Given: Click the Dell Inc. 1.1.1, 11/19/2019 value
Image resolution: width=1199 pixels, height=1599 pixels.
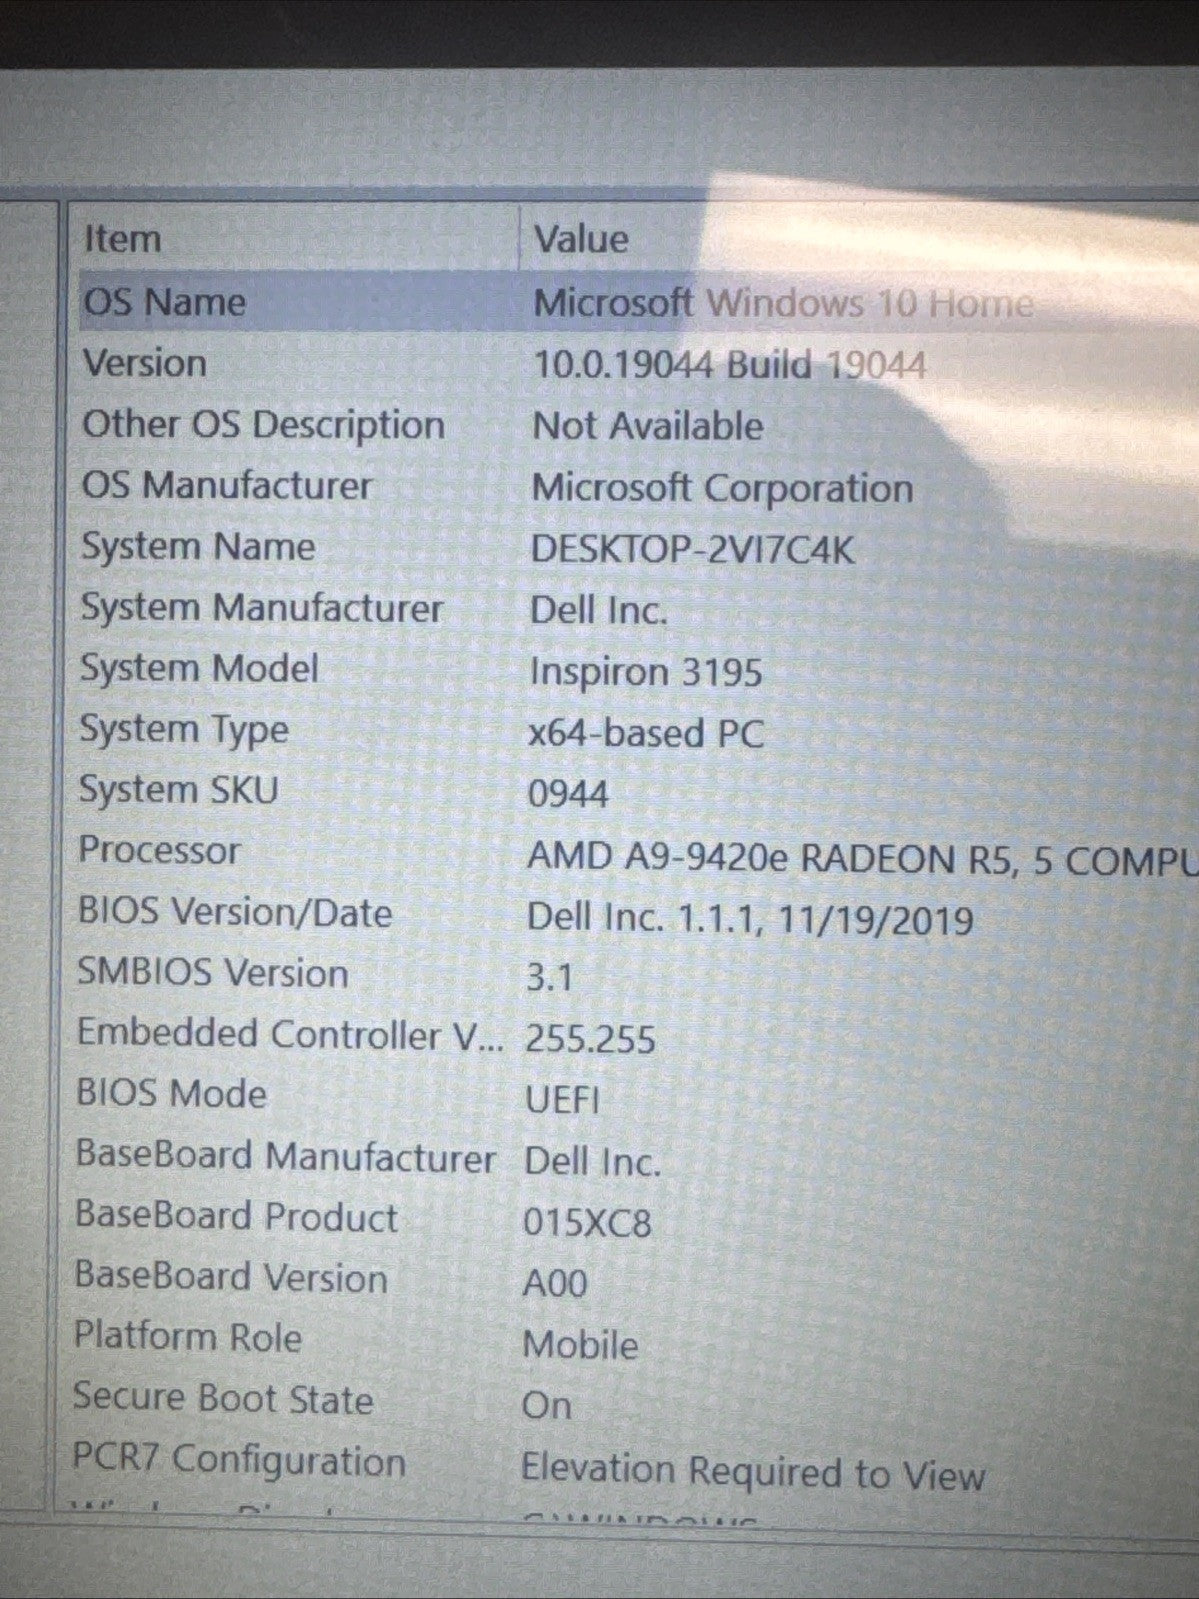Looking at the screenshot, I should click(750, 919).
